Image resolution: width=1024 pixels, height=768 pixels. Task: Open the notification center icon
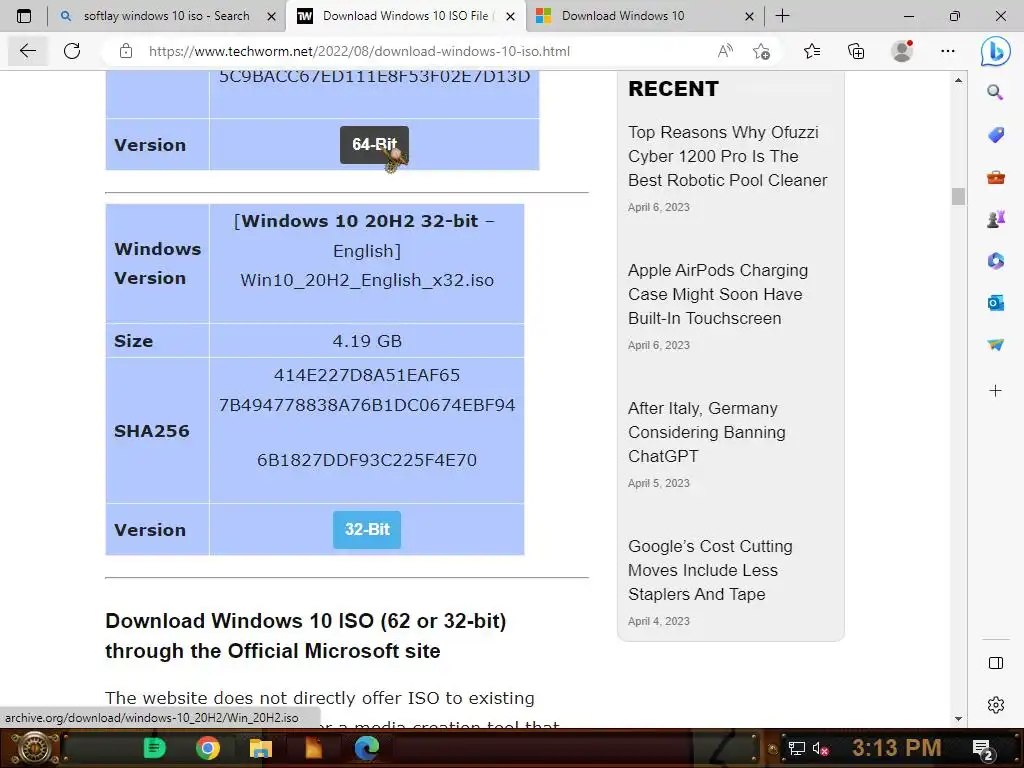pyautogui.click(x=982, y=749)
